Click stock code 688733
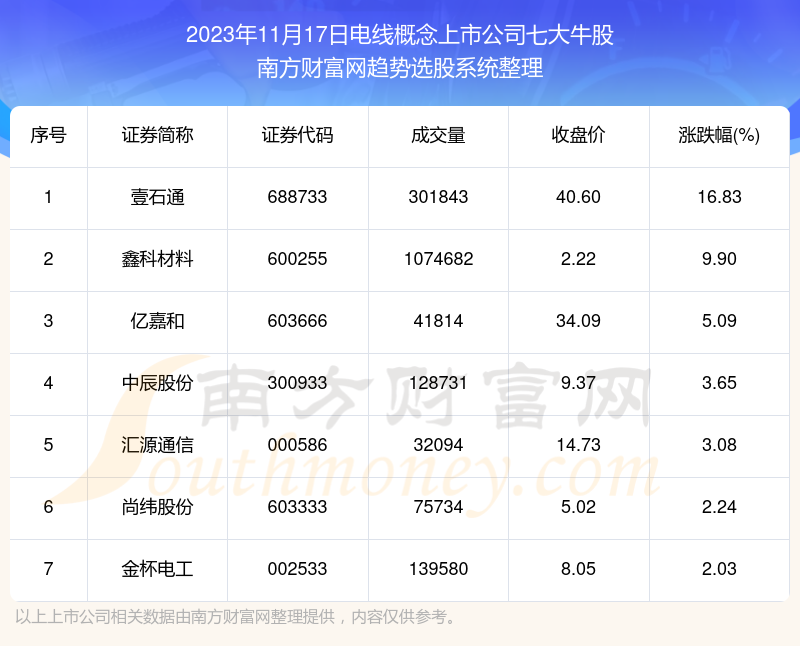 297,197
